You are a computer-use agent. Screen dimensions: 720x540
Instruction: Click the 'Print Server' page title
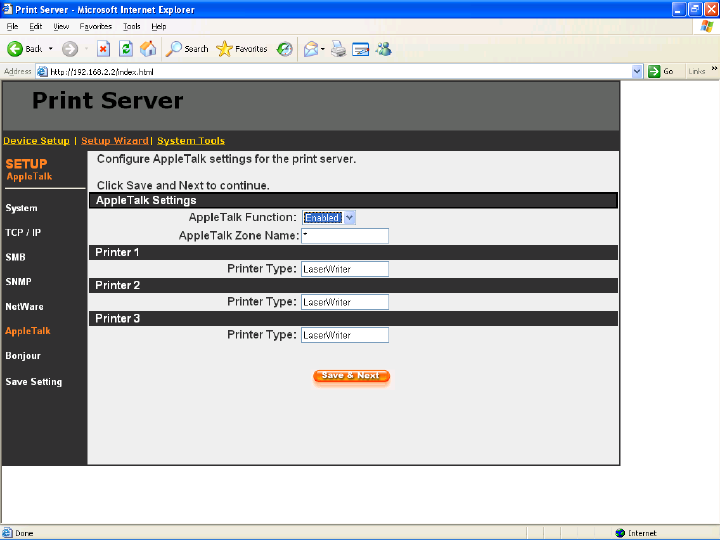(x=108, y=100)
